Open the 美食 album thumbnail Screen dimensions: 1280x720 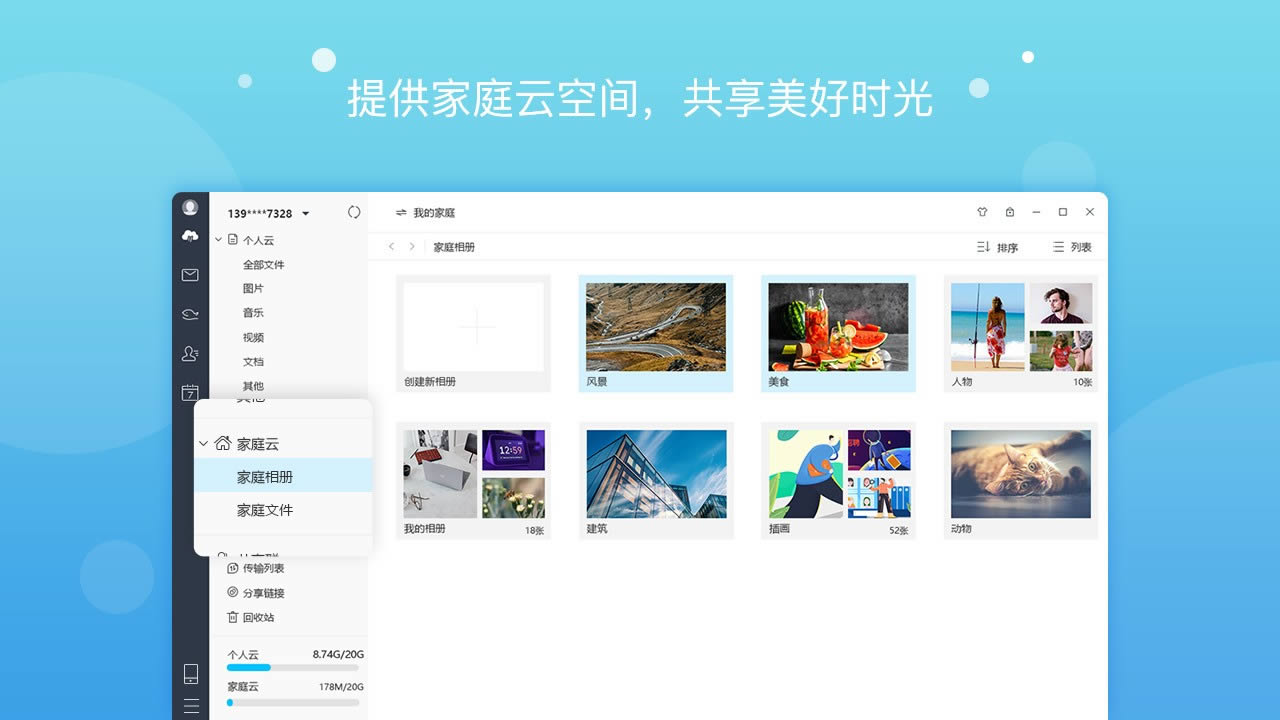(838, 327)
